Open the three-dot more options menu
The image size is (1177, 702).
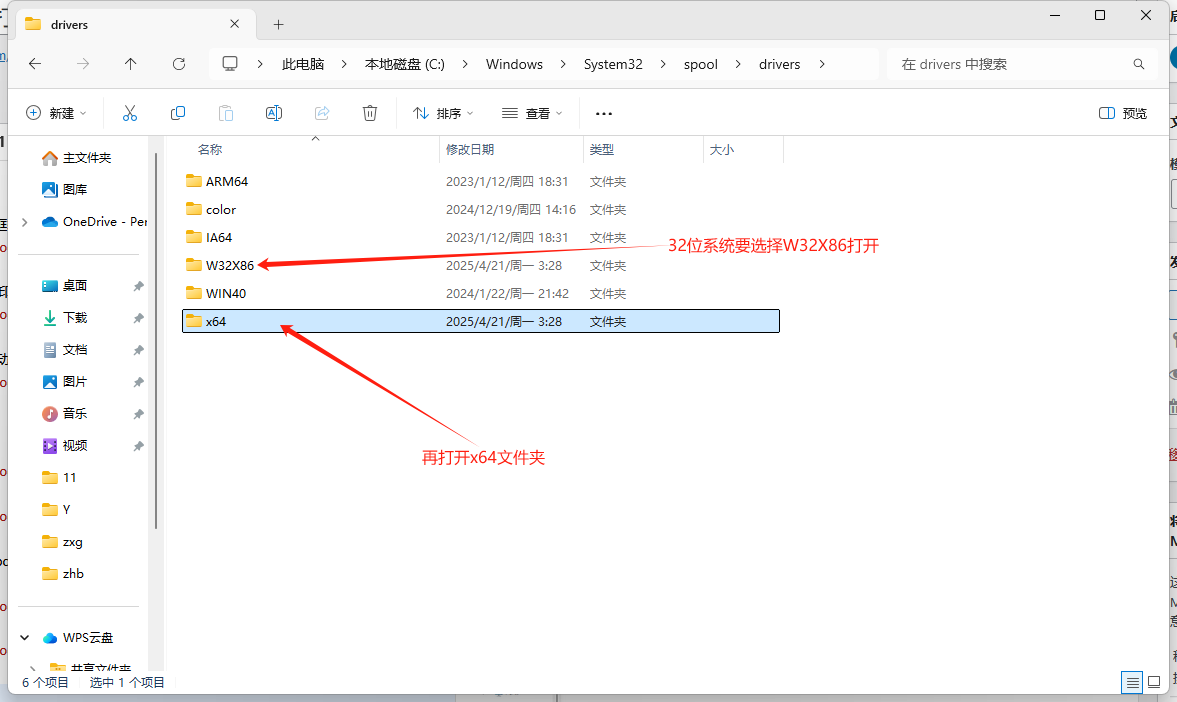pyautogui.click(x=604, y=113)
